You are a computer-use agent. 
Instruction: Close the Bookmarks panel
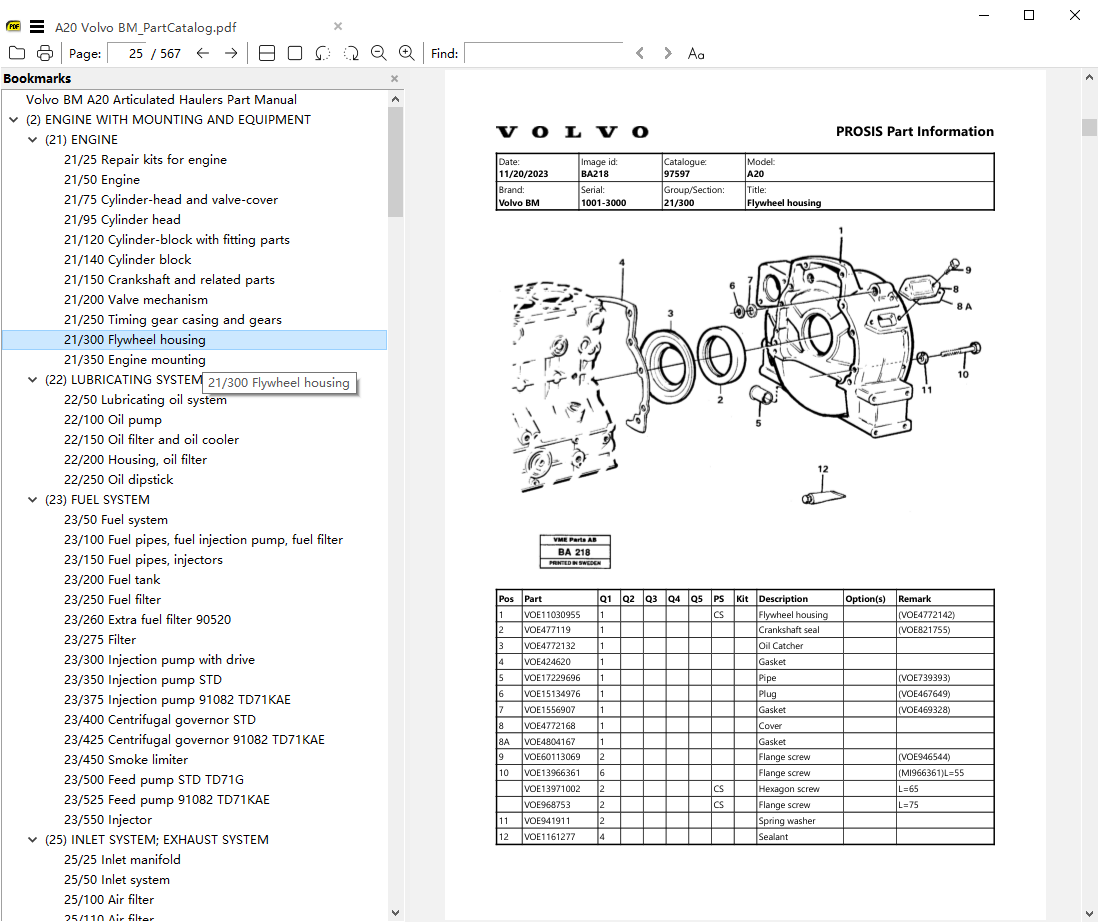pyautogui.click(x=395, y=78)
